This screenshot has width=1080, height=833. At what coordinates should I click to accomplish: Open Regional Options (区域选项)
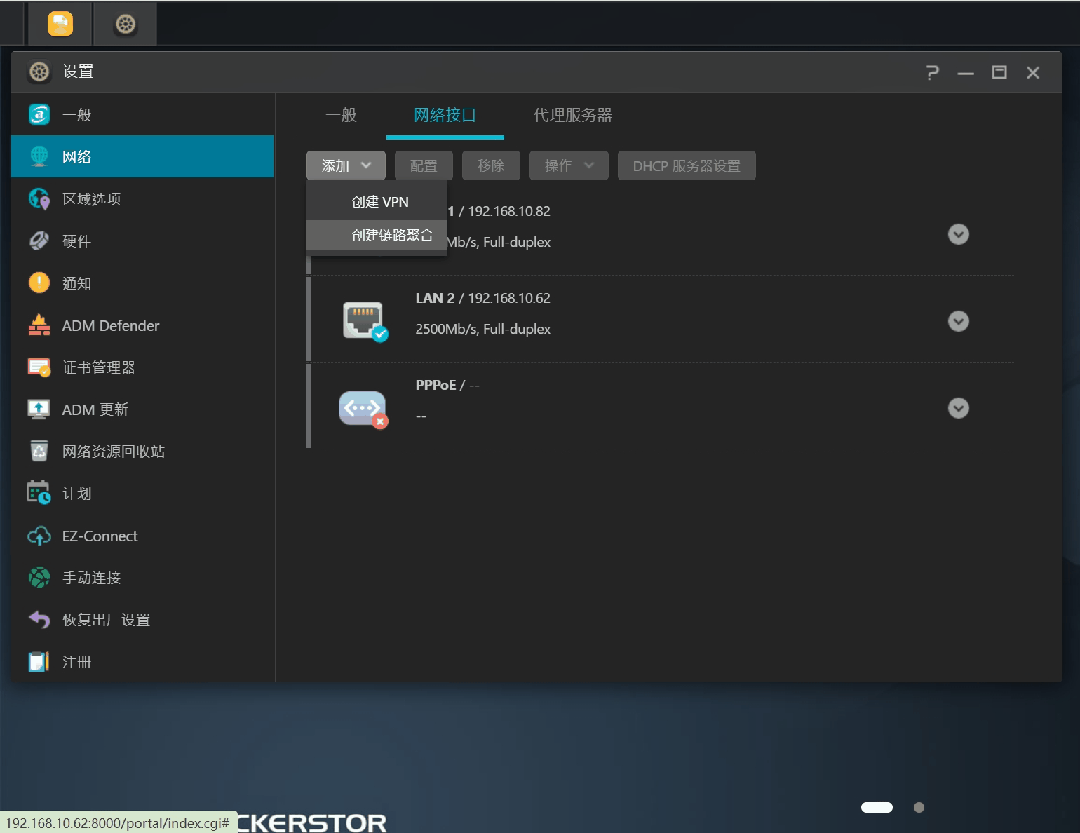coord(143,199)
